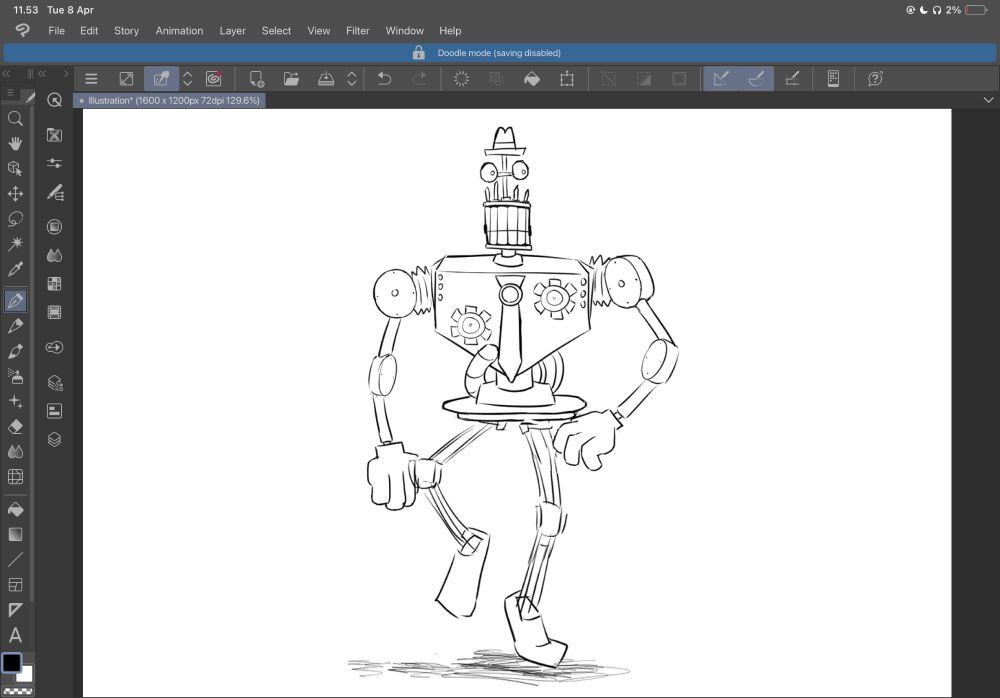Click the Invert selected area icon
This screenshot has height=698, width=1000.
[x=644, y=78]
